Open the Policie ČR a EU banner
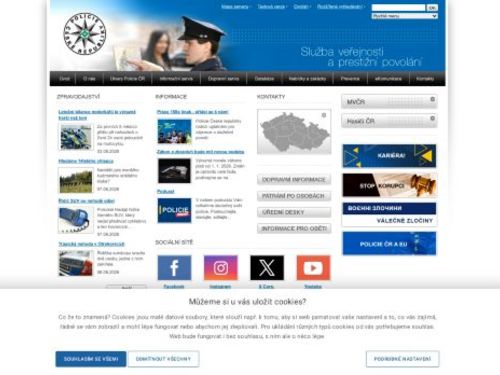 click(389, 243)
